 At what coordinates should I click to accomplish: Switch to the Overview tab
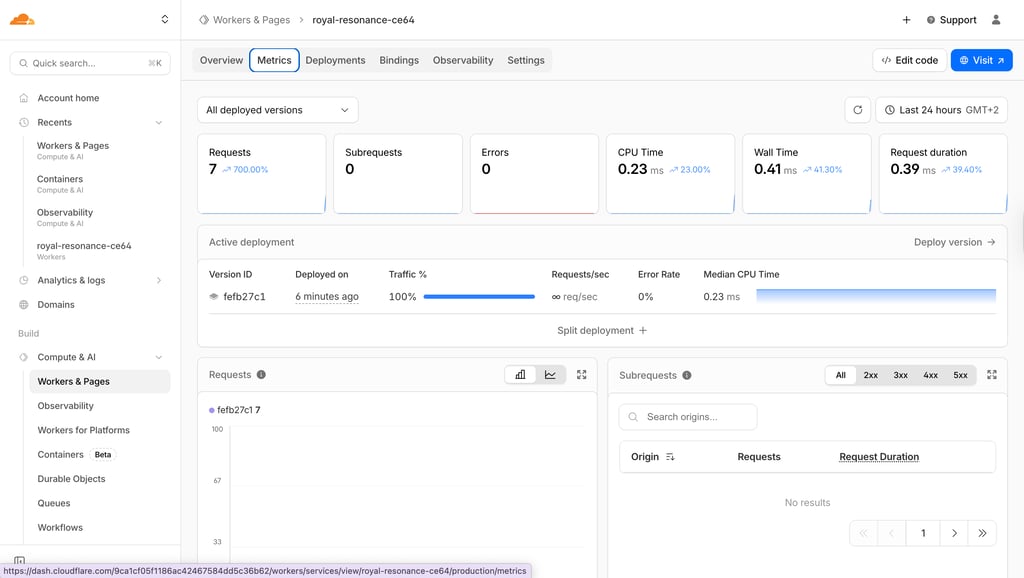[x=221, y=60]
